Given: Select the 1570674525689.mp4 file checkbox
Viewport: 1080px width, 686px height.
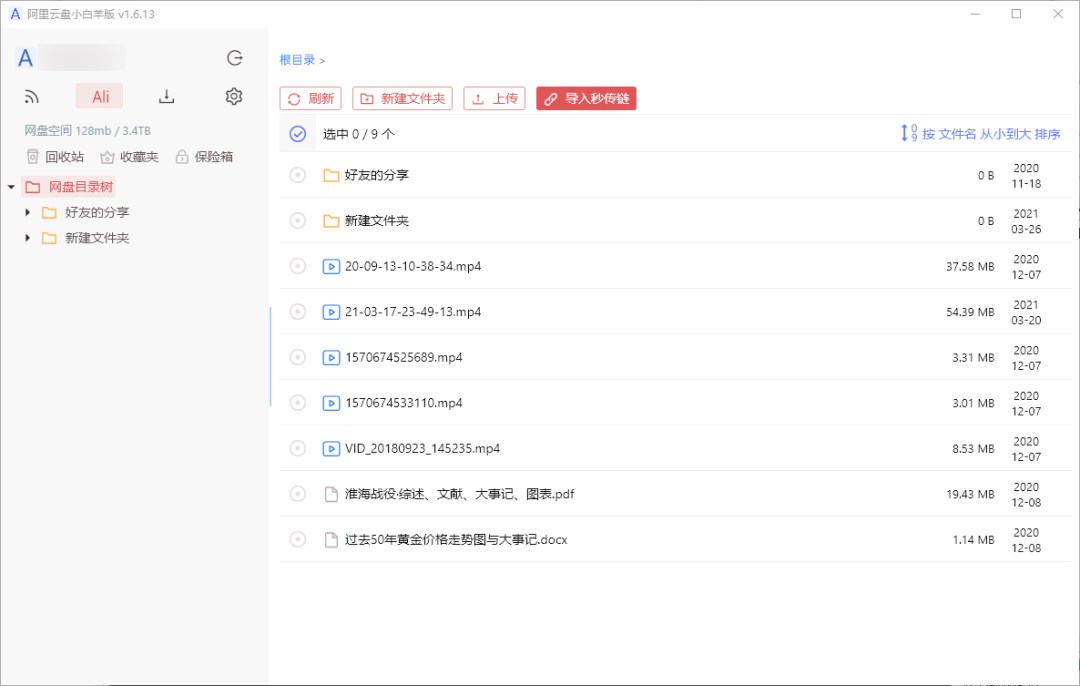Looking at the screenshot, I should pyautogui.click(x=297, y=357).
